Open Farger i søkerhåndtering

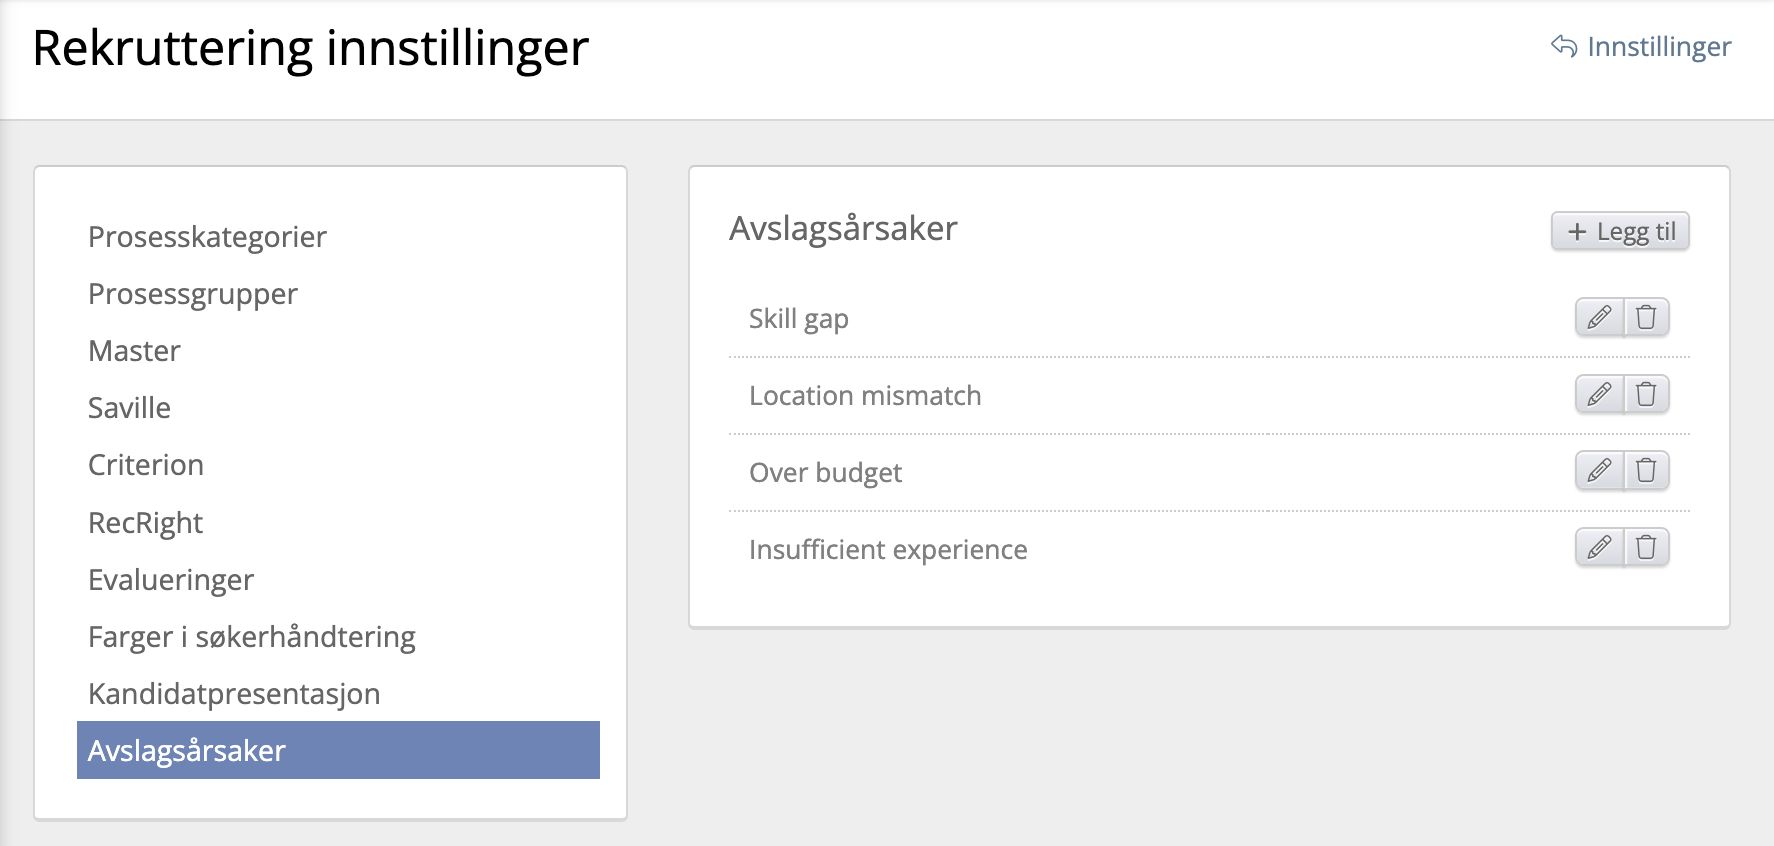[x=252, y=637]
